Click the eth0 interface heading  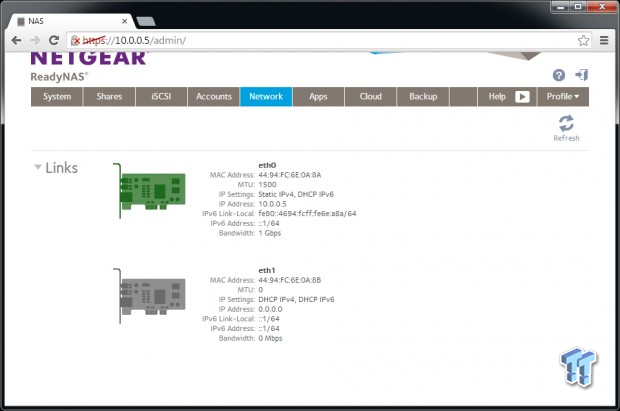[267, 165]
